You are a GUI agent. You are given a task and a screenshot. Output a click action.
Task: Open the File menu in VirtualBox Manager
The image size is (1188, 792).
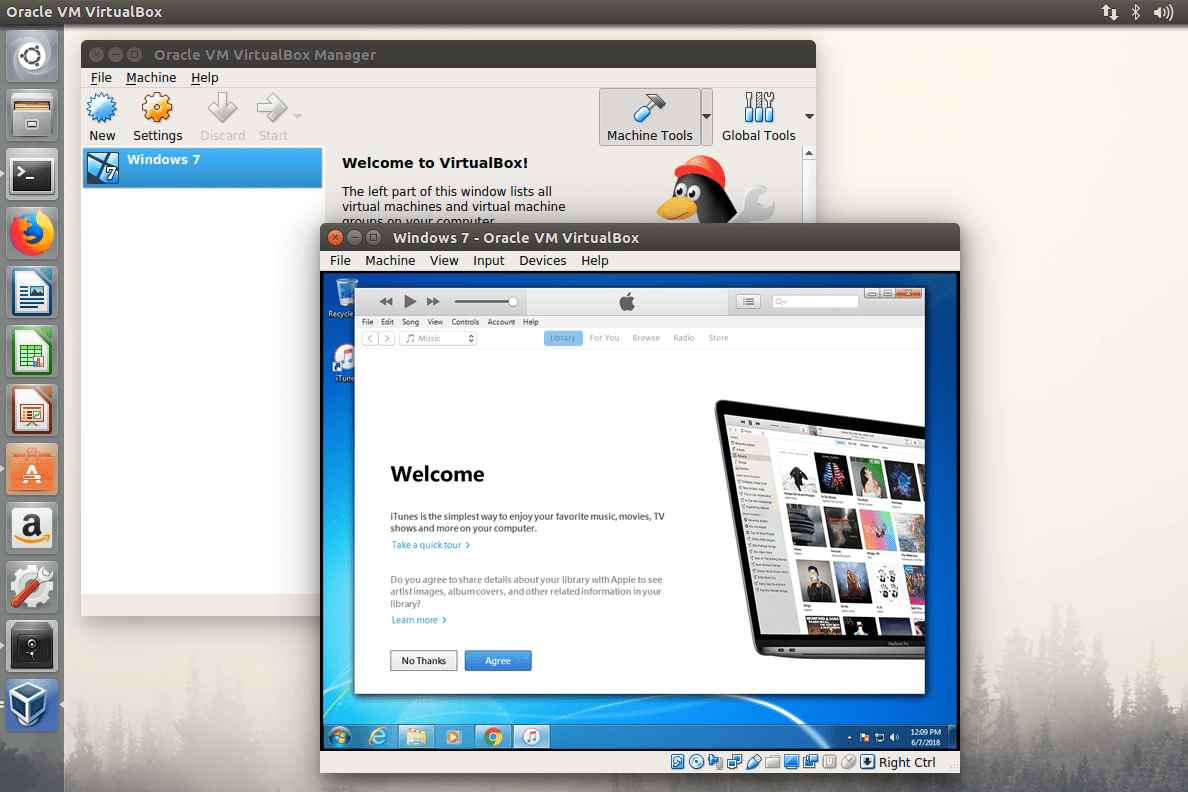[101, 77]
